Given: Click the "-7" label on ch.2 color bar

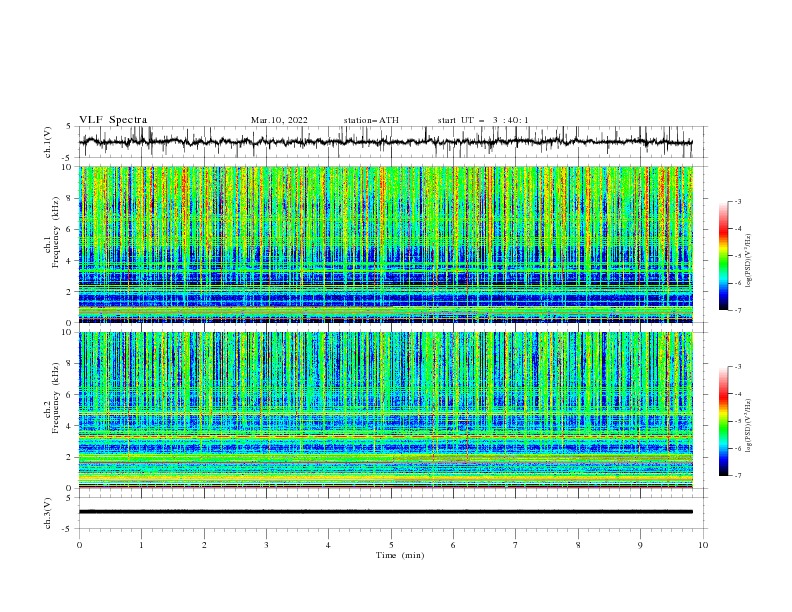Looking at the screenshot, I should (x=738, y=476).
